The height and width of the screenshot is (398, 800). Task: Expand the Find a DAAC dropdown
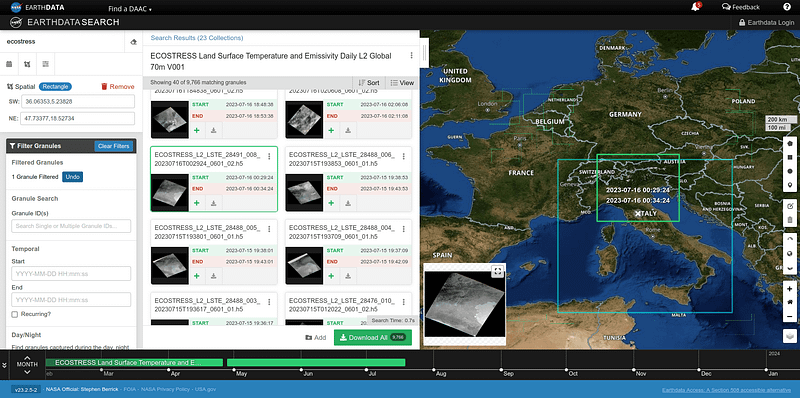130,9
